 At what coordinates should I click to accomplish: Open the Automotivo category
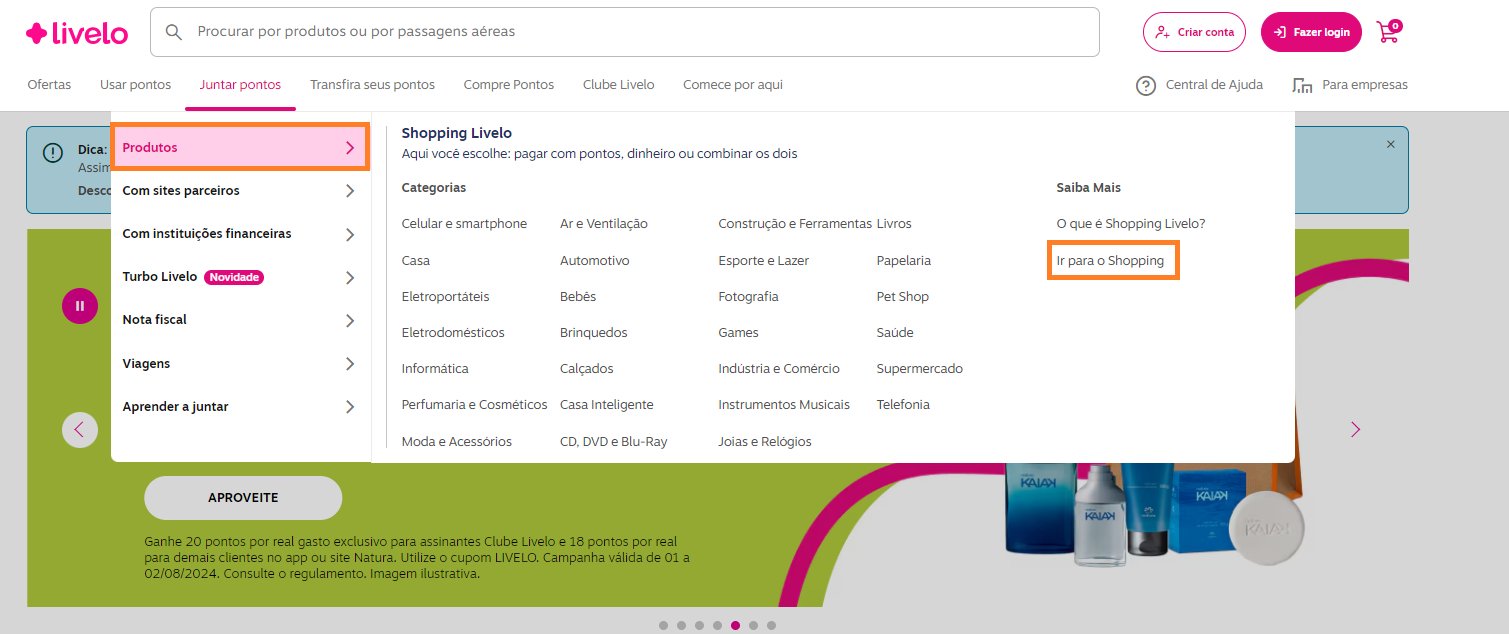point(595,261)
